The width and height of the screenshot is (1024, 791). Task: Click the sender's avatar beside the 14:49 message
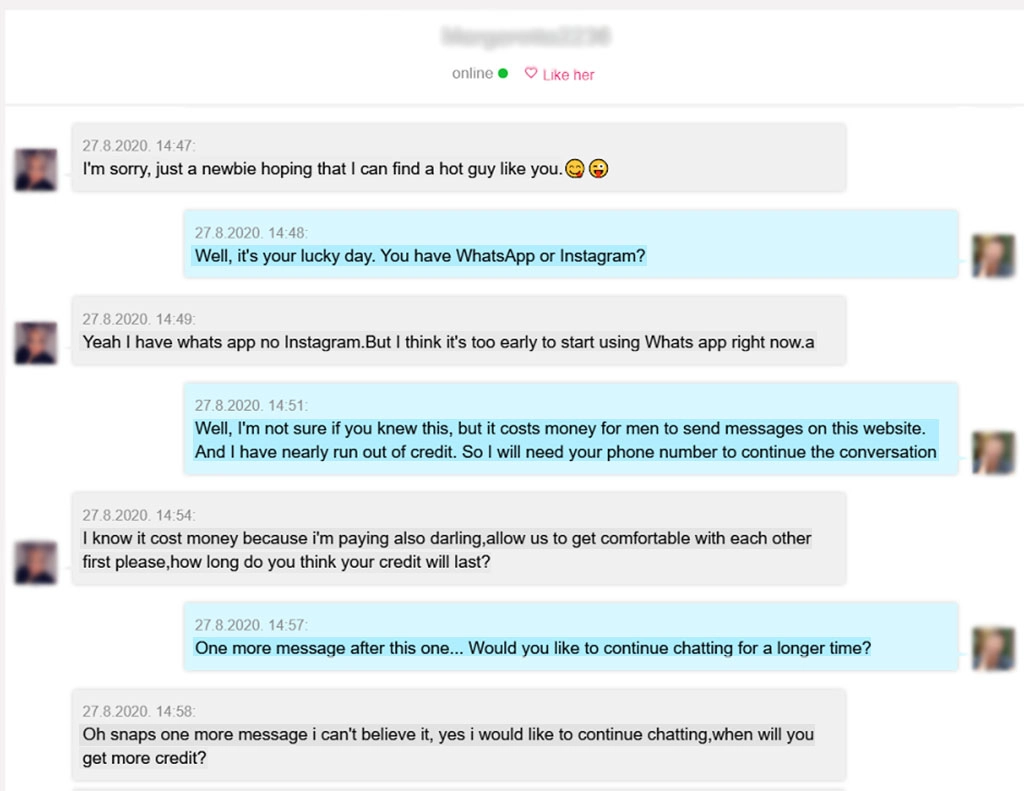click(x=34, y=343)
